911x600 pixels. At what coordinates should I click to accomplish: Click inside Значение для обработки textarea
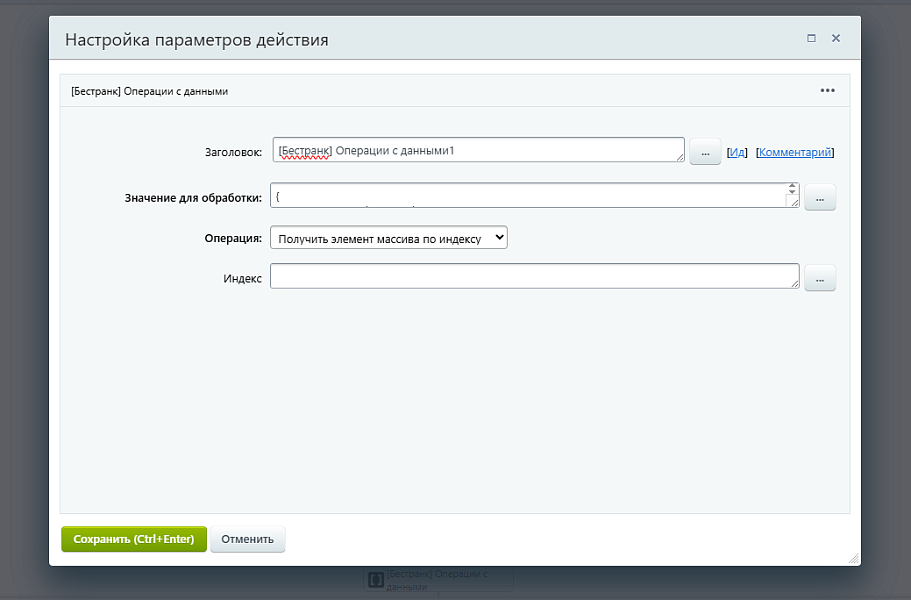(x=527, y=196)
